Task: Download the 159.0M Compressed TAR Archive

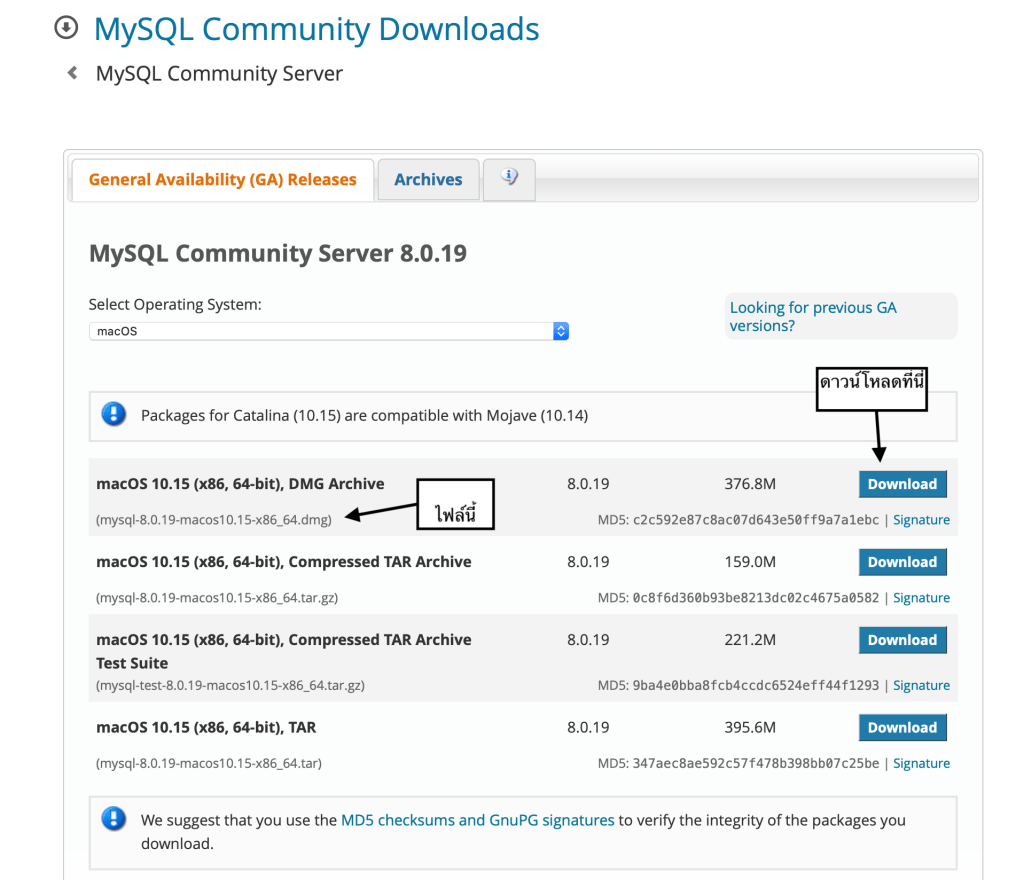Action: point(902,562)
